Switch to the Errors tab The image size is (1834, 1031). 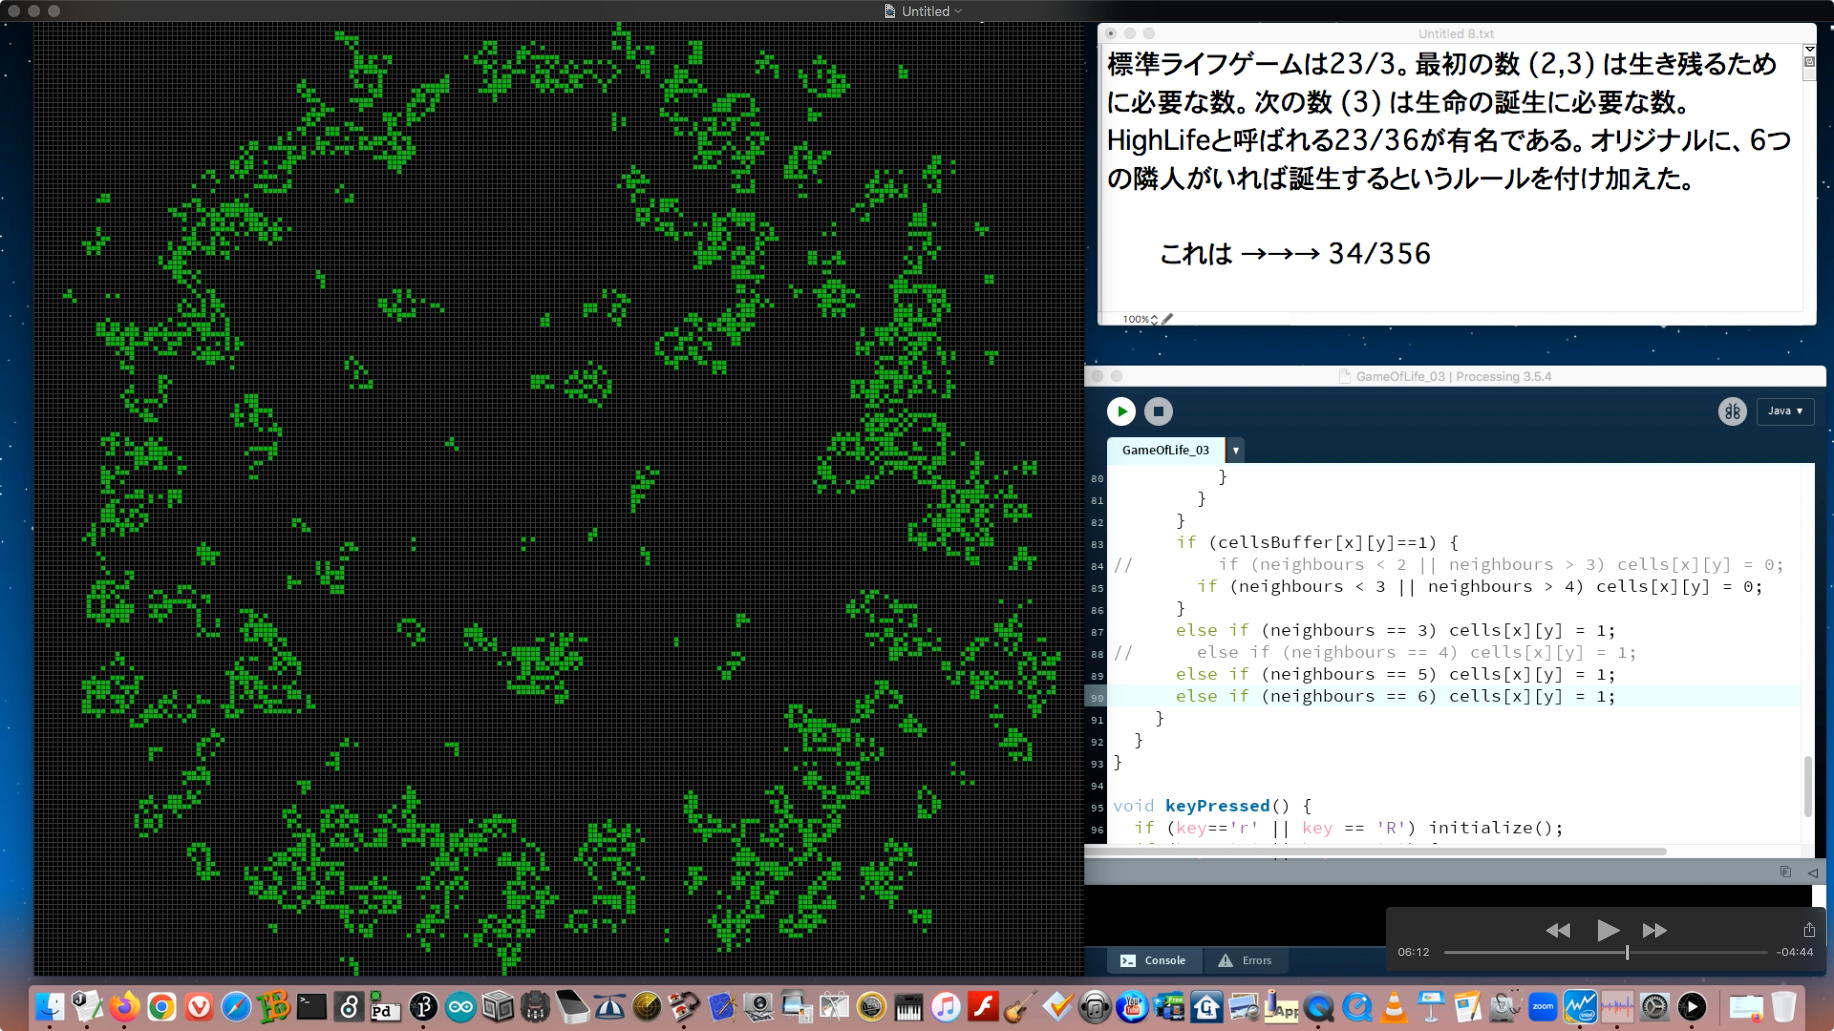(1245, 960)
